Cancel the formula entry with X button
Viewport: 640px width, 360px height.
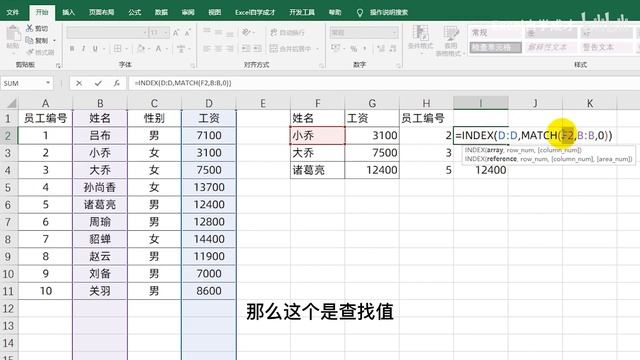point(79,83)
